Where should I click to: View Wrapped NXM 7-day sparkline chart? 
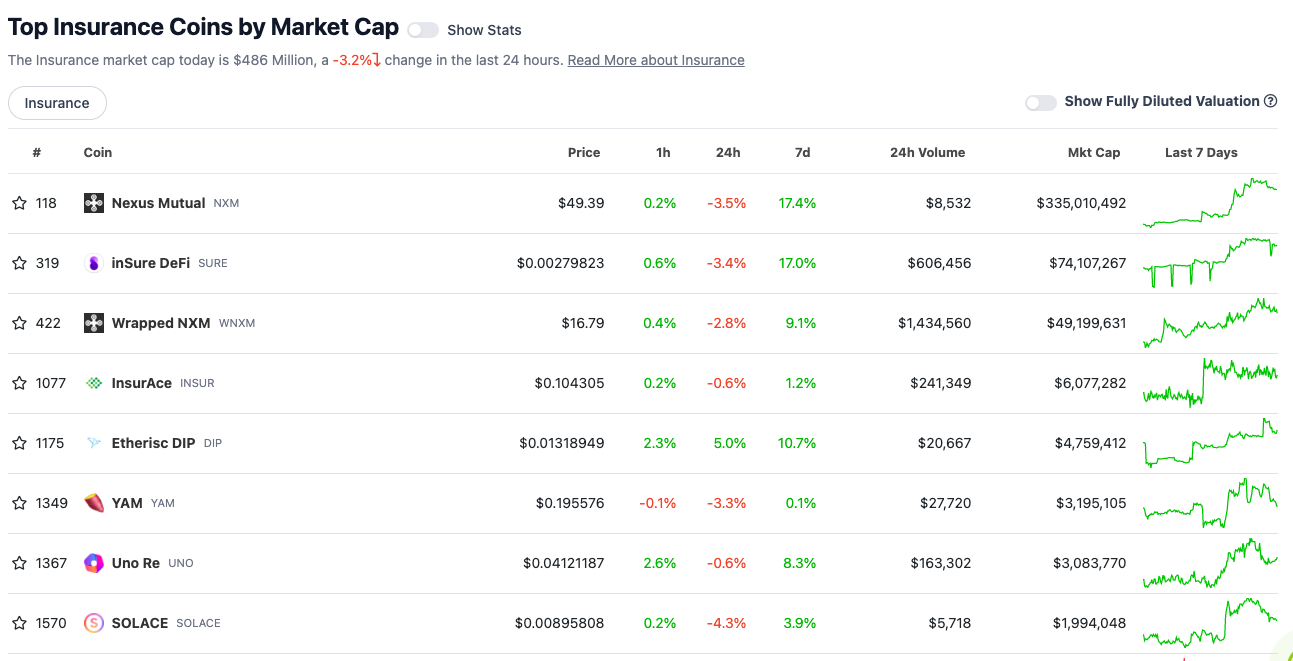click(1210, 323)
